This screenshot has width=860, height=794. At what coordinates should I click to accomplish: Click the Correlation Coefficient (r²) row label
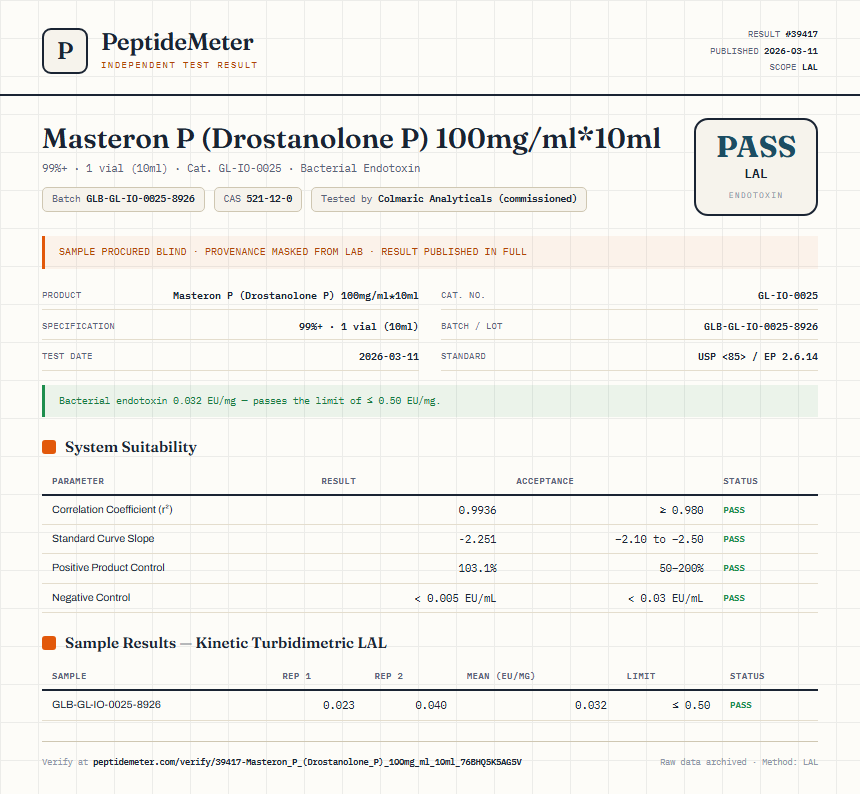(112, 509)
